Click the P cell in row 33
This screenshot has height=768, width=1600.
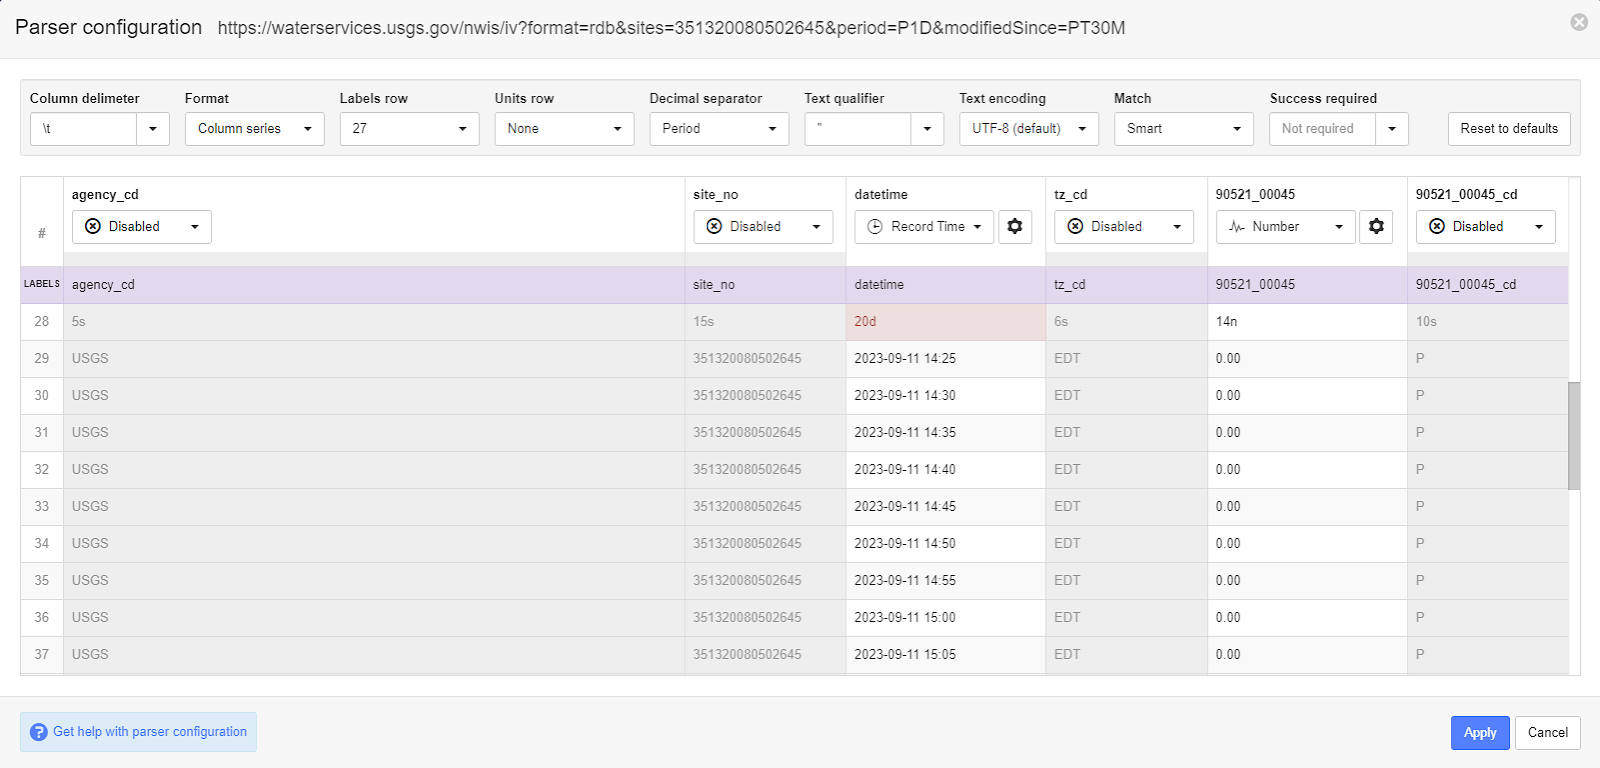[1487, 507]
